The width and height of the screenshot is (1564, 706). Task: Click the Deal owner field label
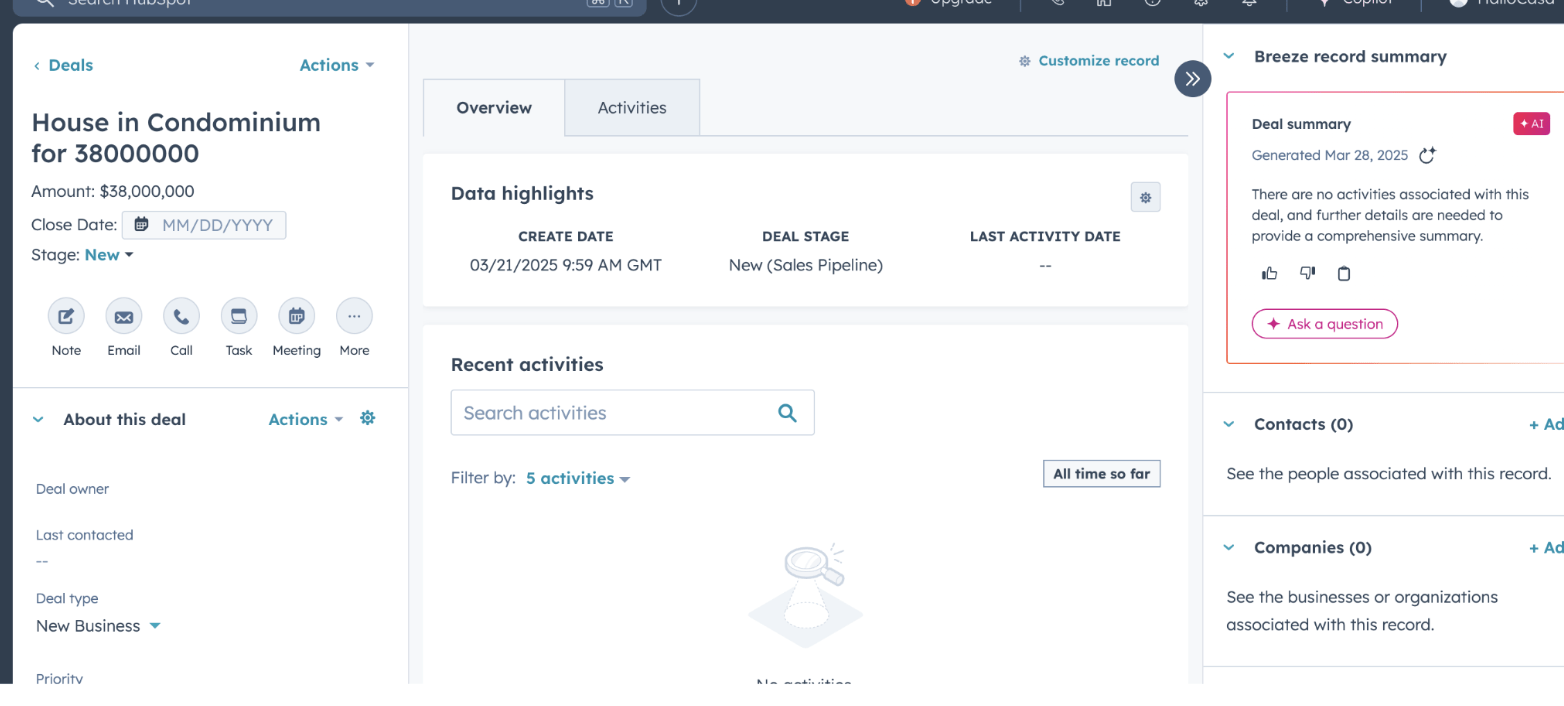point(72,489)
